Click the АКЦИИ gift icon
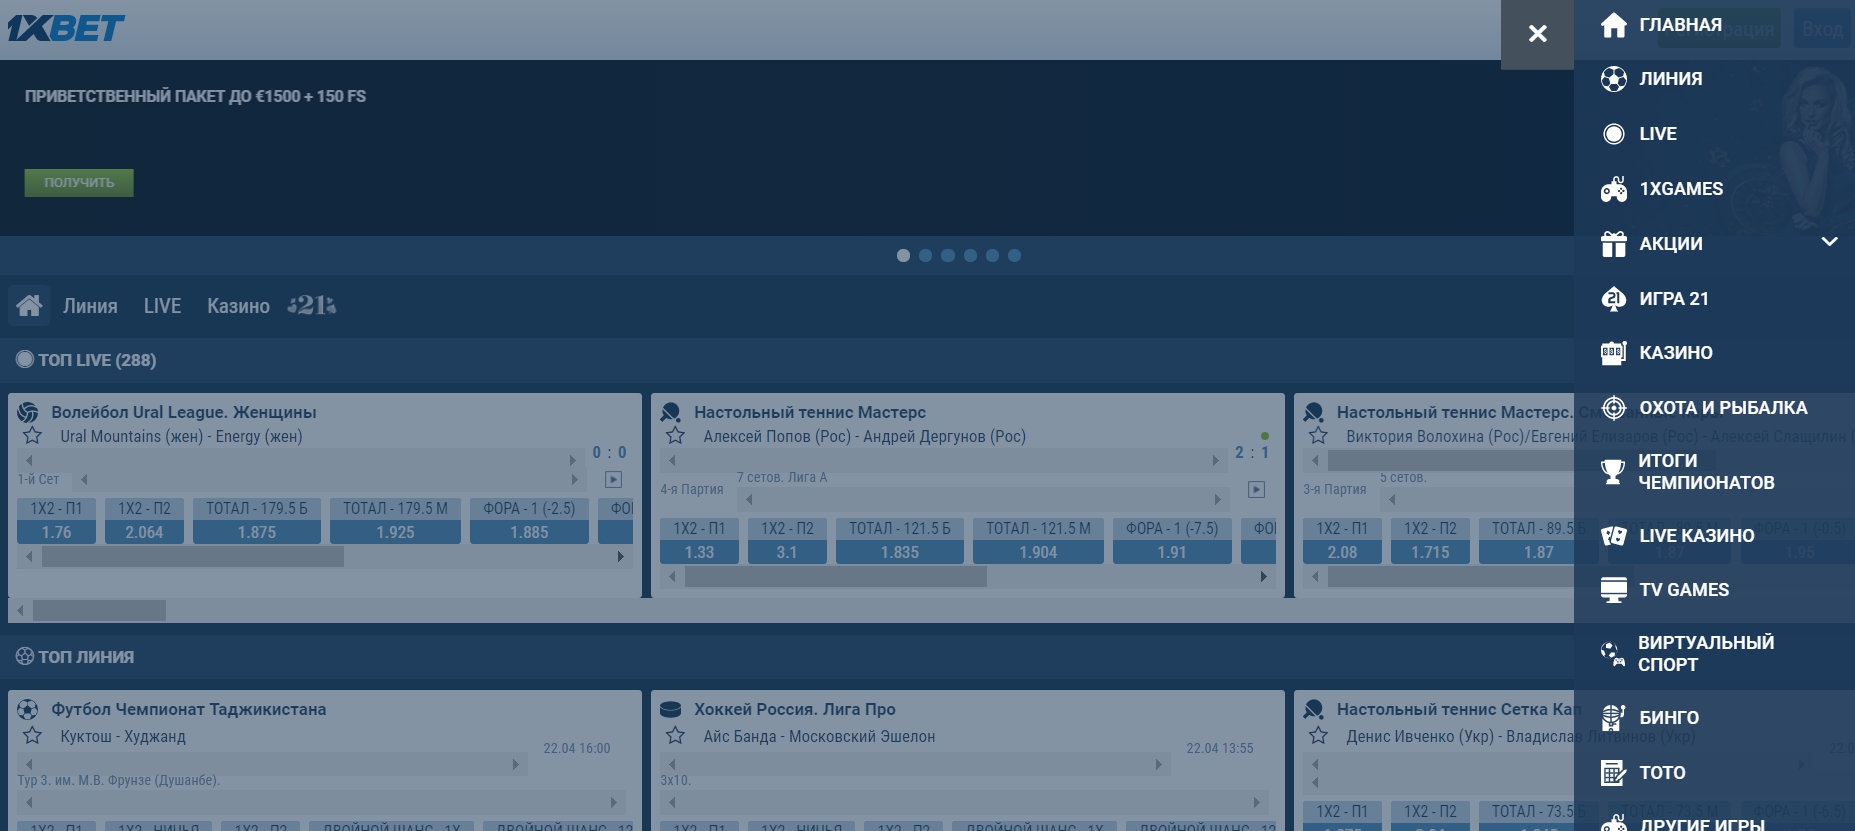 click(x=1613, y=244)
